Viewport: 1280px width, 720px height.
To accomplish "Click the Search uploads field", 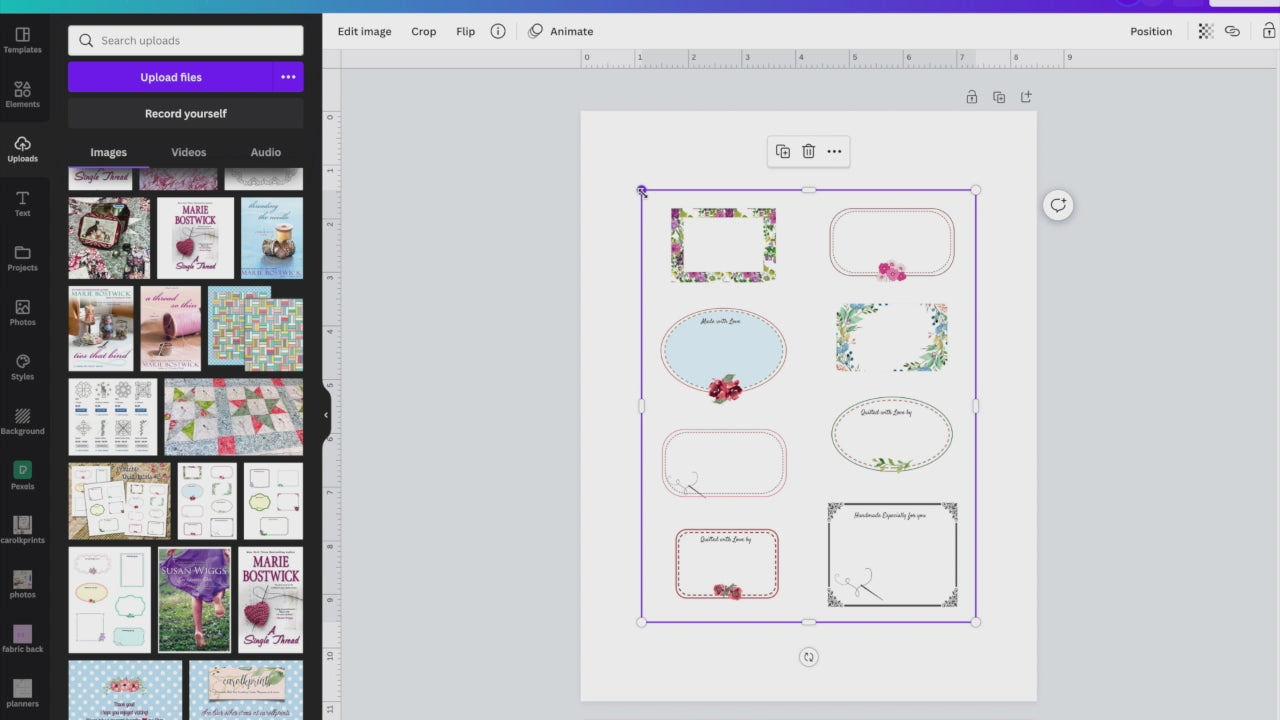I will point(186,40).
